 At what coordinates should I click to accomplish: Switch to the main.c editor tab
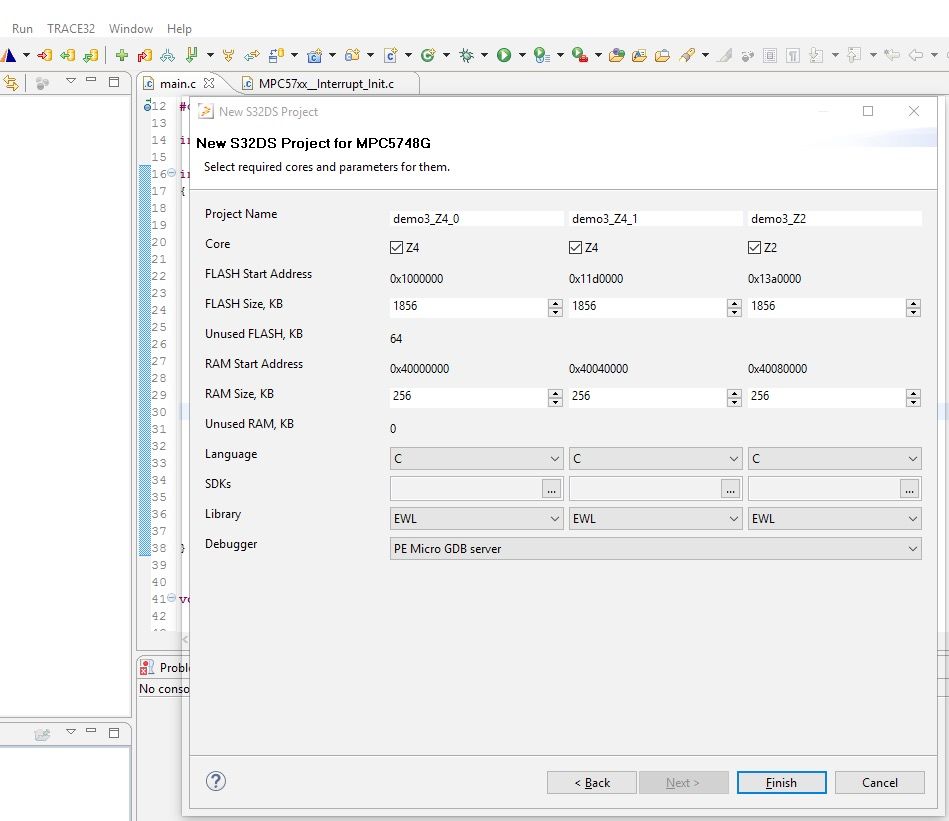coord(177,83)
